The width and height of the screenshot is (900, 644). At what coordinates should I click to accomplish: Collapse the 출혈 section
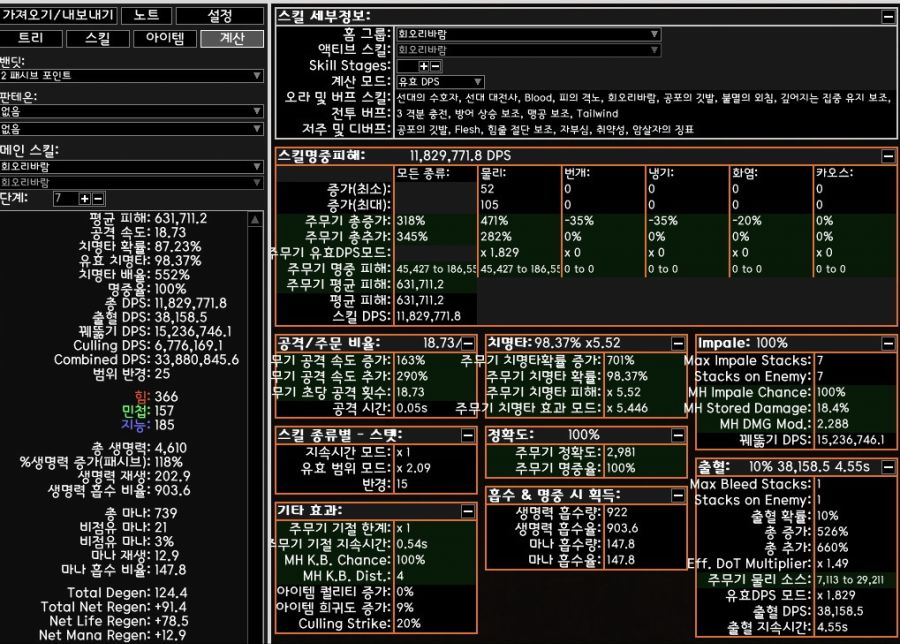coord(888,467)
